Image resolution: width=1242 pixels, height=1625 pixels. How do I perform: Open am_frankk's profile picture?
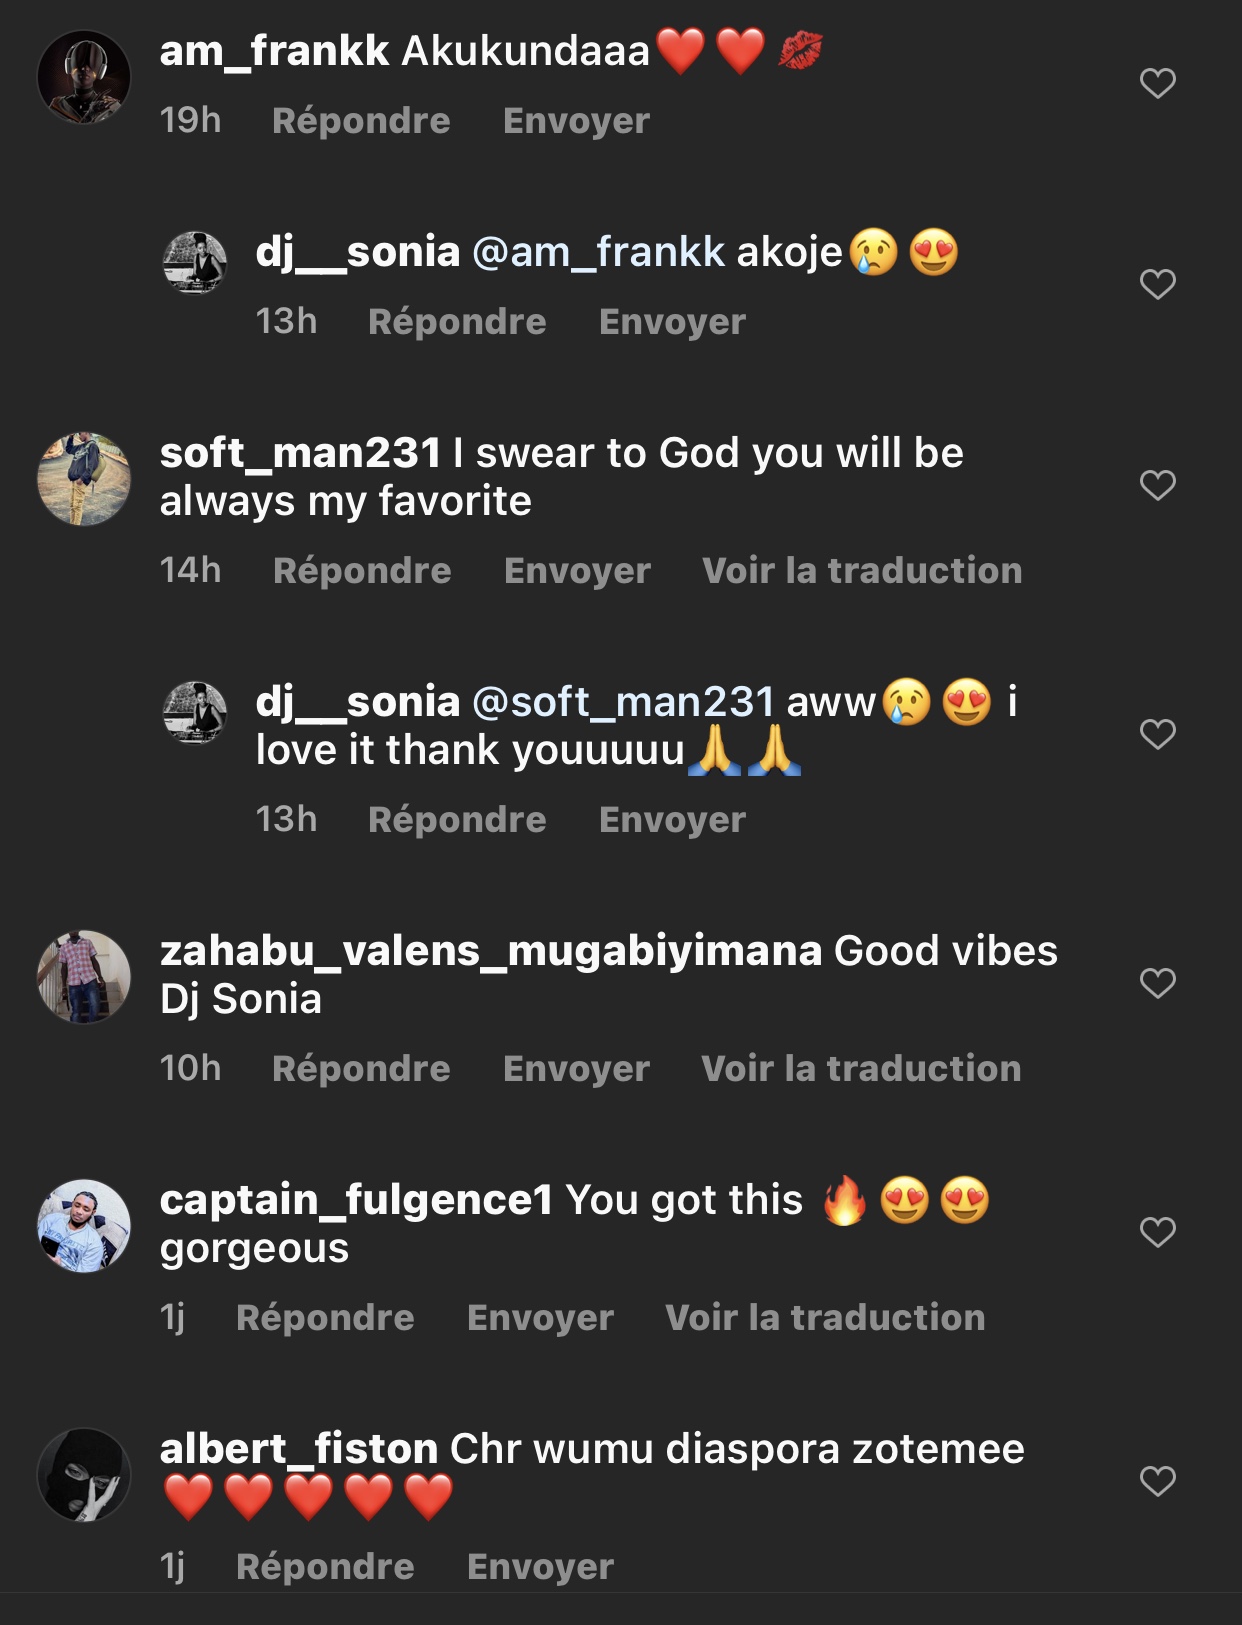point(84,78)
